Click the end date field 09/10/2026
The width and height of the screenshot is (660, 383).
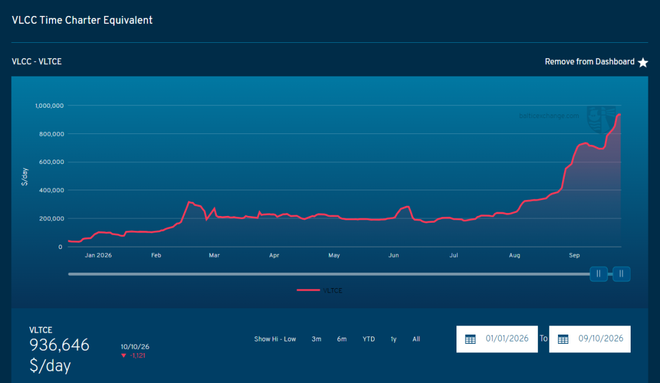(x=590, y=339)
